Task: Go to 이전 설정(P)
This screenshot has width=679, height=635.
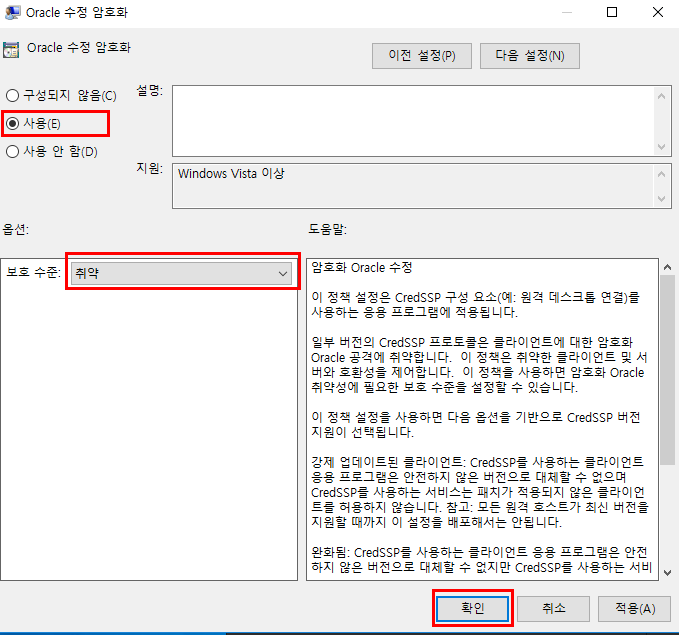Action: pyautogui.click(x=422, y=56)
